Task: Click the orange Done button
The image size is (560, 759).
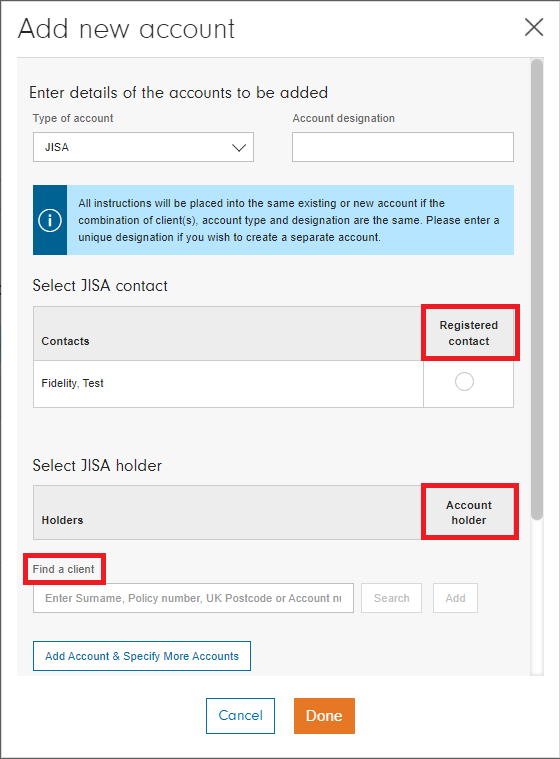Action: 324,715
